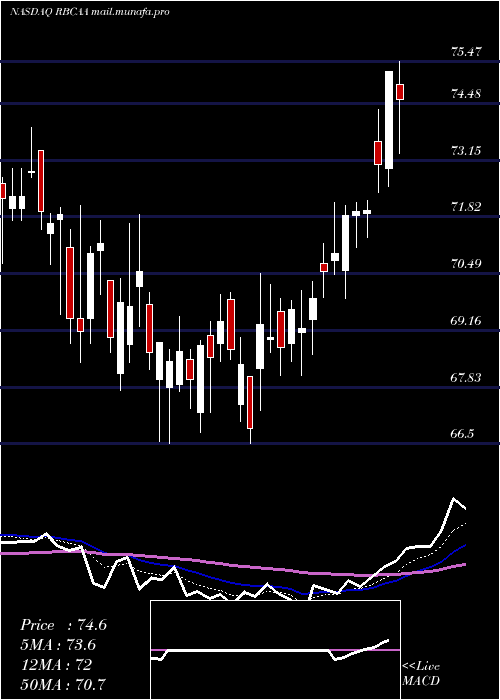Click the 73.15 price axis label
This screenshot has width=500, height=700.
[466, 151]
